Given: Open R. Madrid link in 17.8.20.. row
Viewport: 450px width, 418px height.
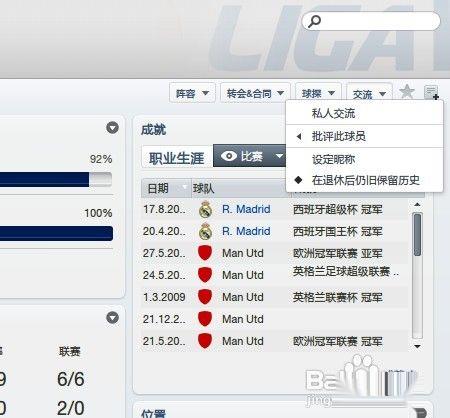Looking at the screenshot, I should [246, 209].
